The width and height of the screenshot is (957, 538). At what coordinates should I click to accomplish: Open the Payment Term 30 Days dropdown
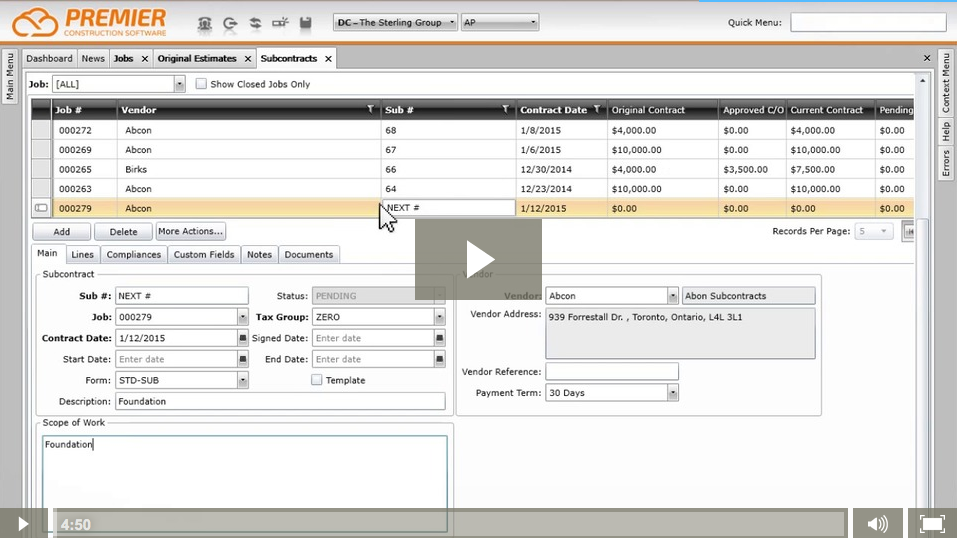pos(672,393)
